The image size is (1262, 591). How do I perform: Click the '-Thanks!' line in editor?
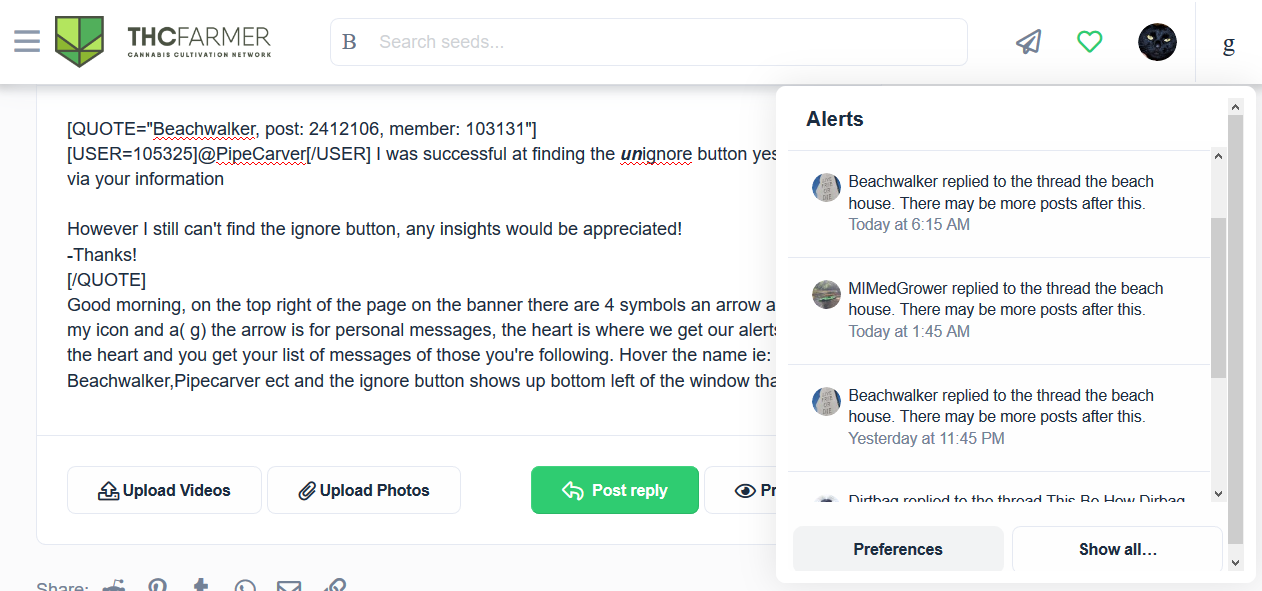102,254
